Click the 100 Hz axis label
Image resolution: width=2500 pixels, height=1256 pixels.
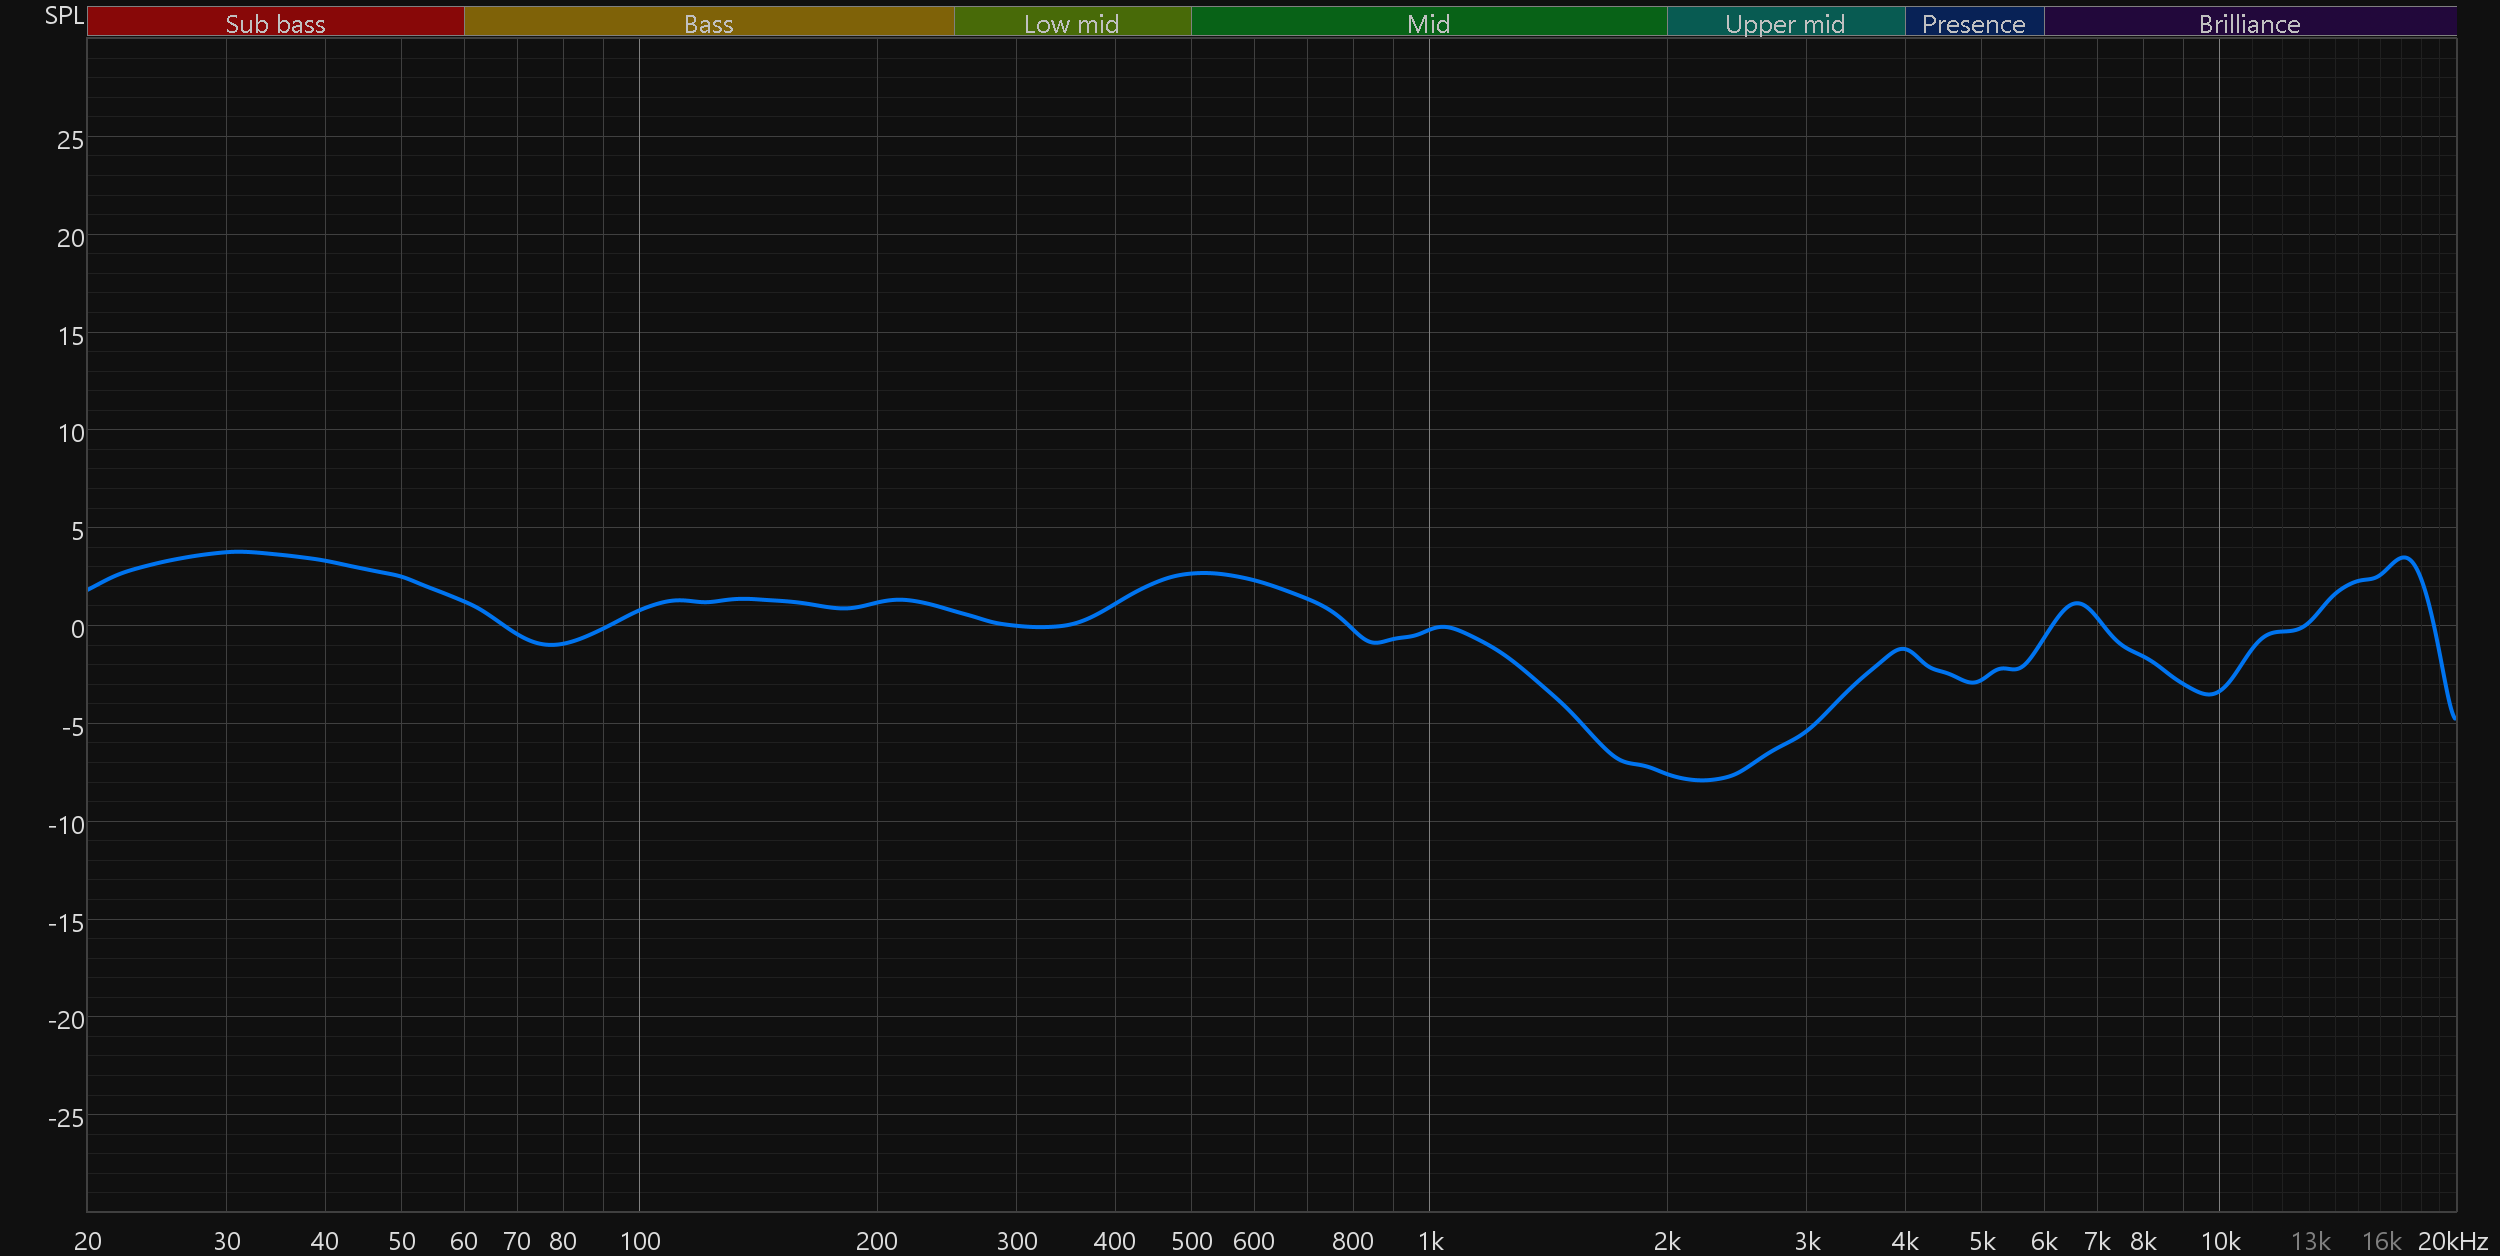tap(640, 1241)
